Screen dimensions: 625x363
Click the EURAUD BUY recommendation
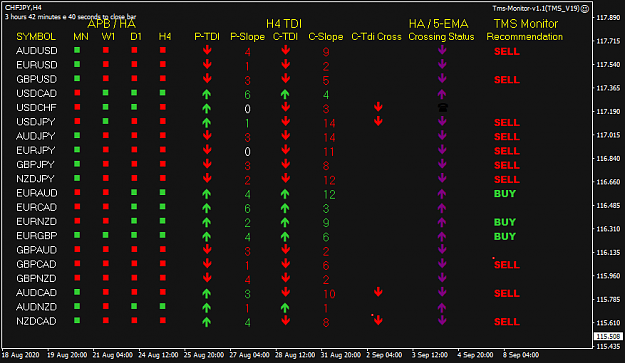point(505,194)
